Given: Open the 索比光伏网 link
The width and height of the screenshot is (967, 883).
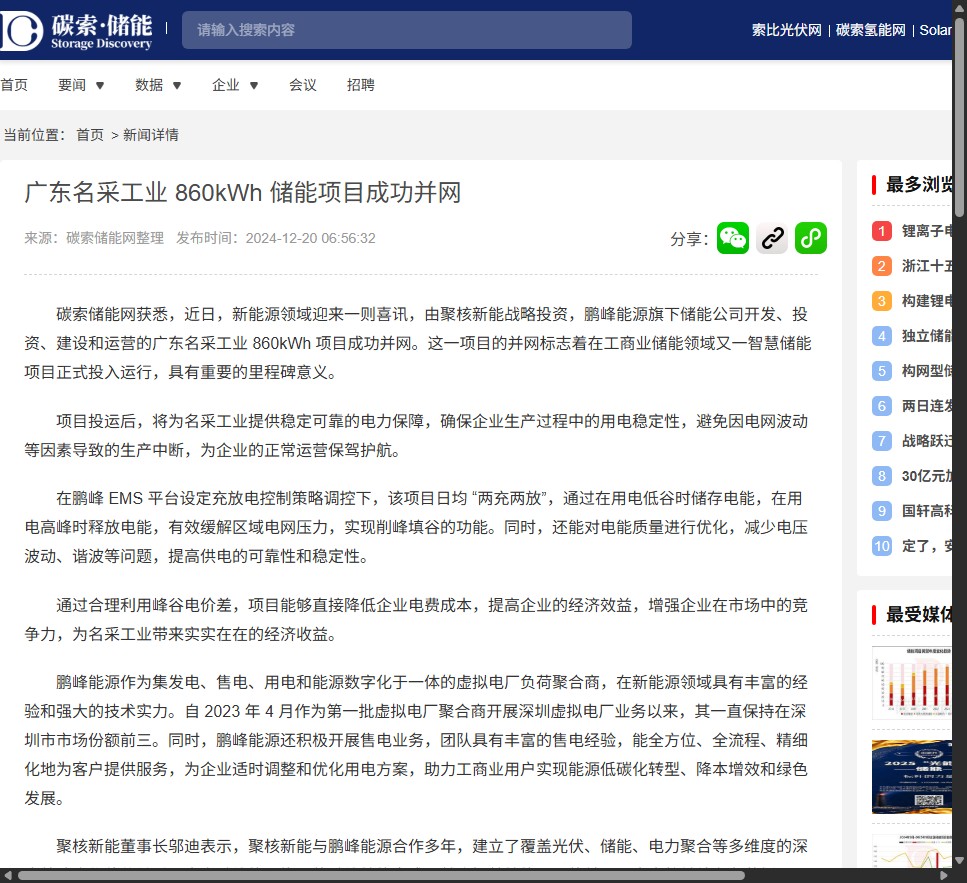Looking at the screenshot, I should point(786,30).
